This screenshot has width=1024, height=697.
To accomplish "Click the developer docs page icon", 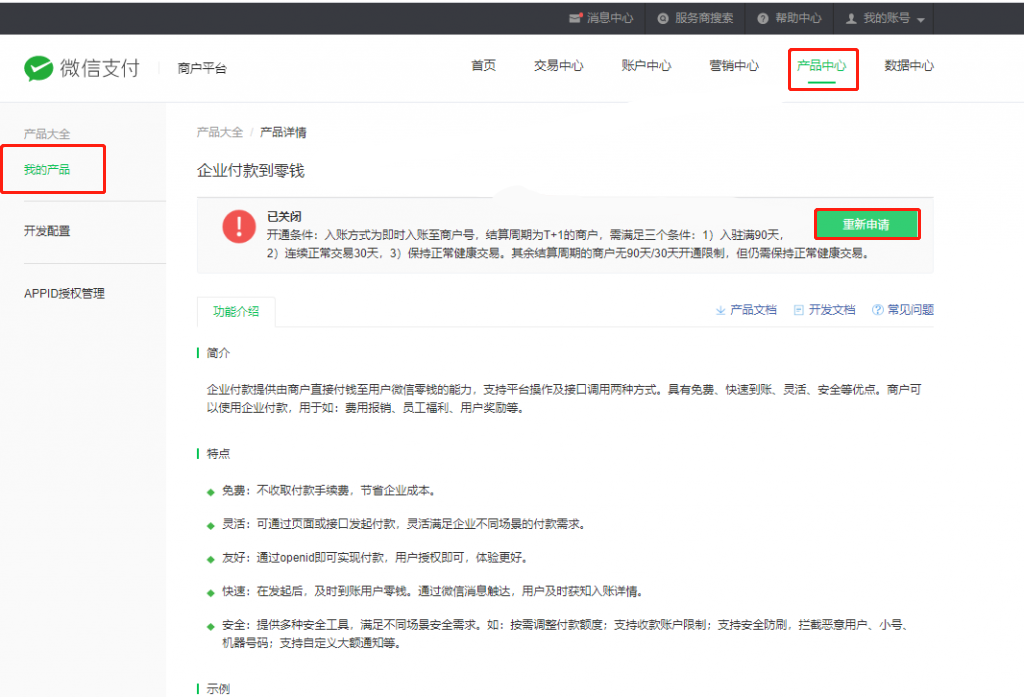I will [x=798, y=310].
